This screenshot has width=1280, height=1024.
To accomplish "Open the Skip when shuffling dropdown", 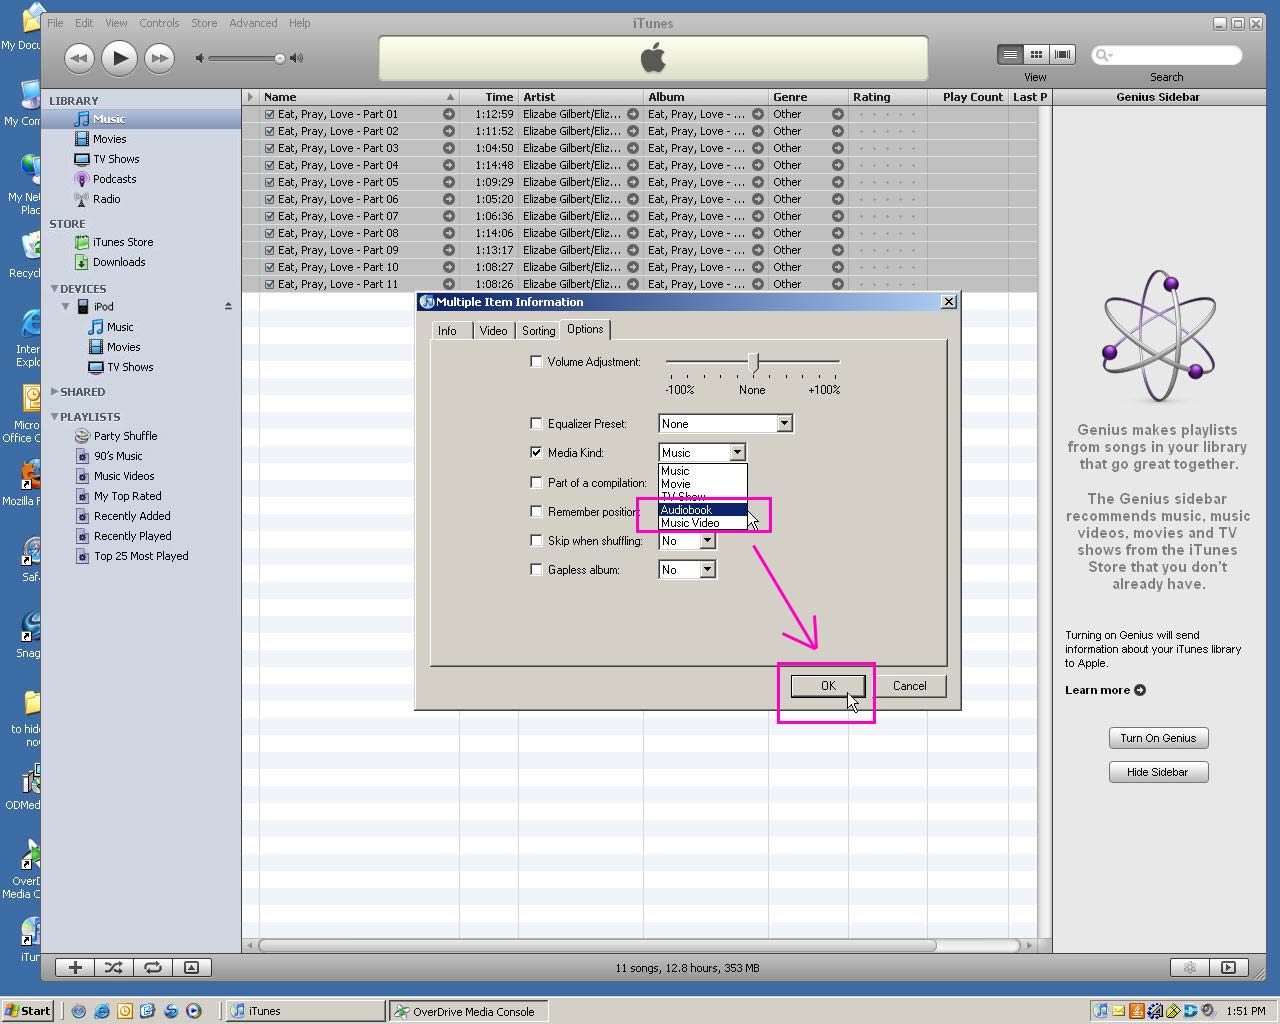I will click(707, 540).
